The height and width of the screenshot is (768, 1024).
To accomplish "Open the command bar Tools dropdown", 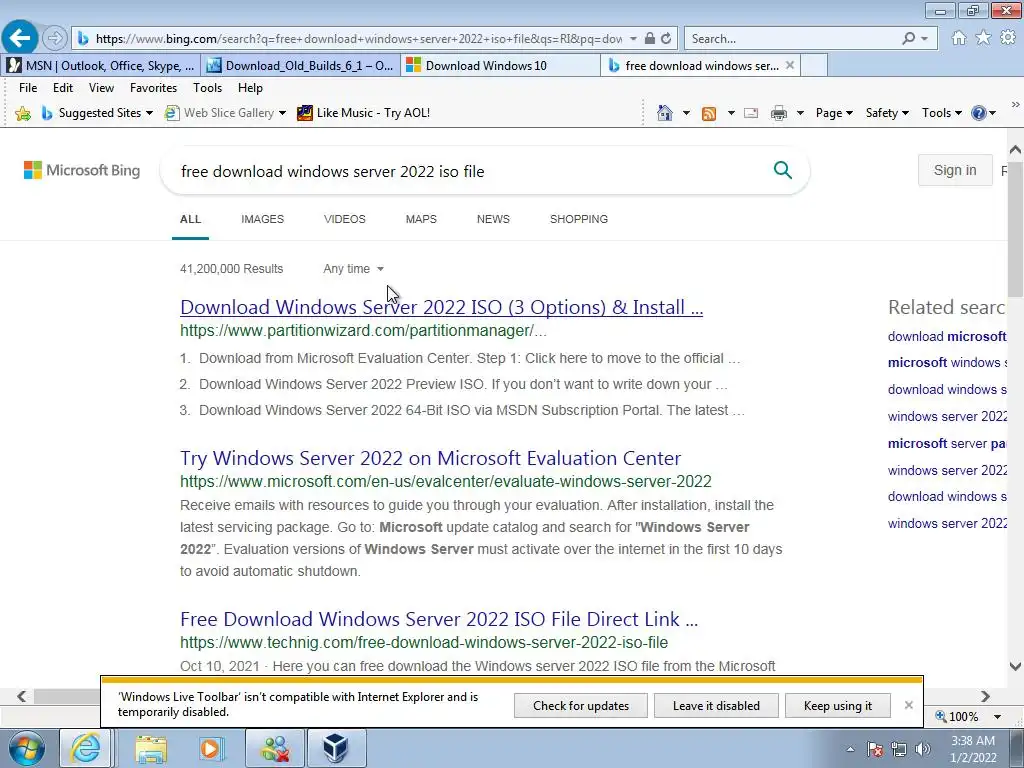I will (941, 113).
